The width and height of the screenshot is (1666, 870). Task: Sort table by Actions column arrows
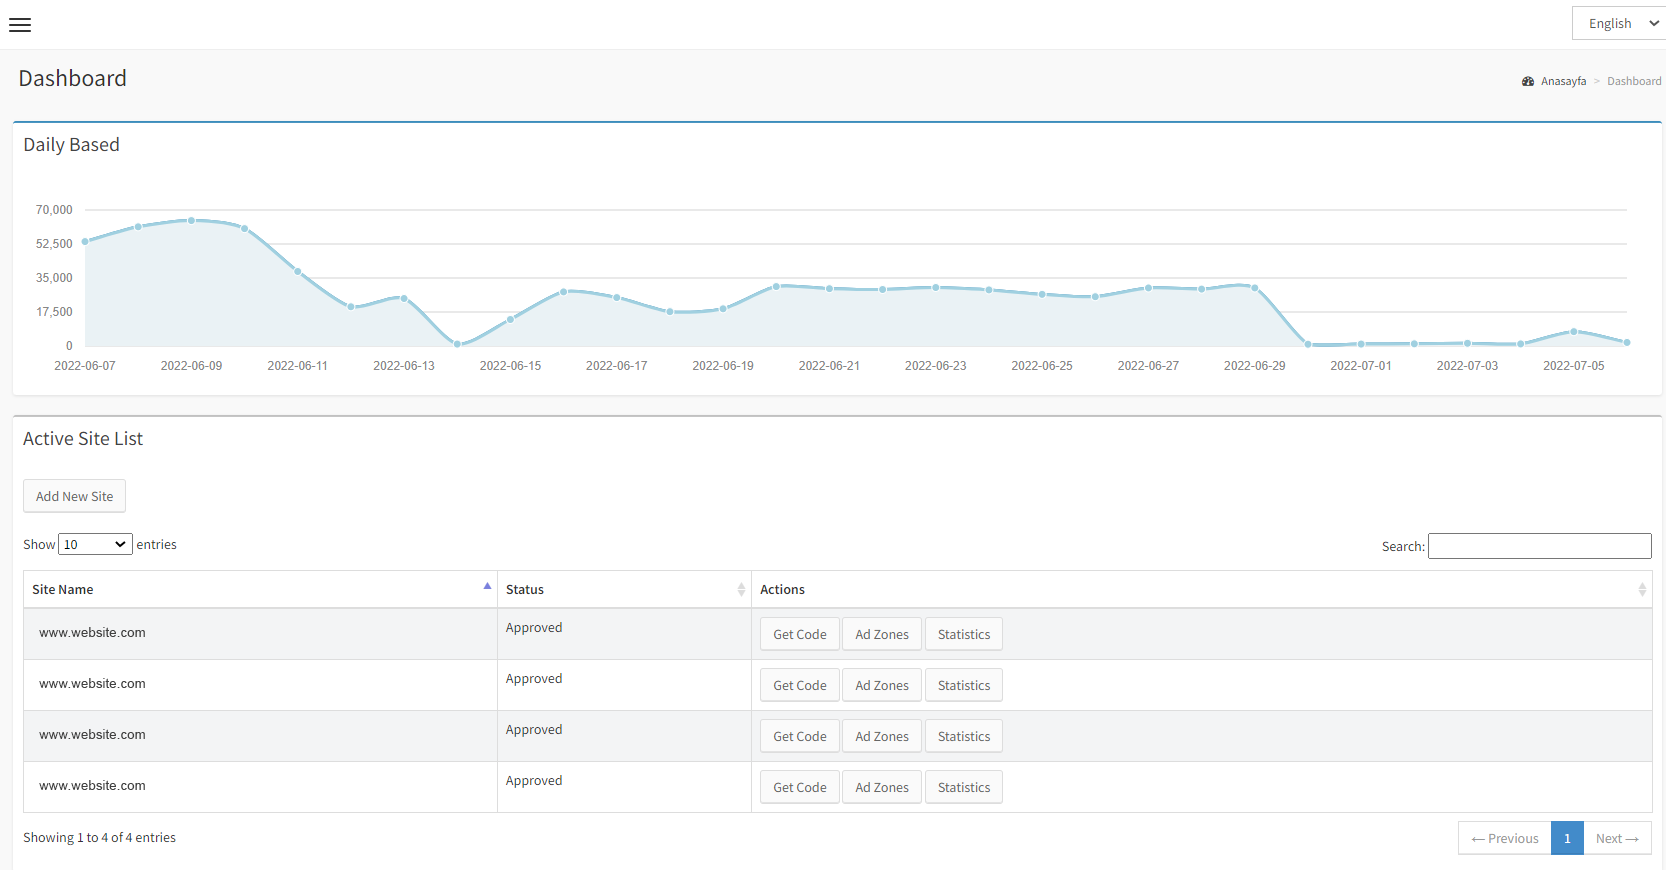(x=1641, y=590)
